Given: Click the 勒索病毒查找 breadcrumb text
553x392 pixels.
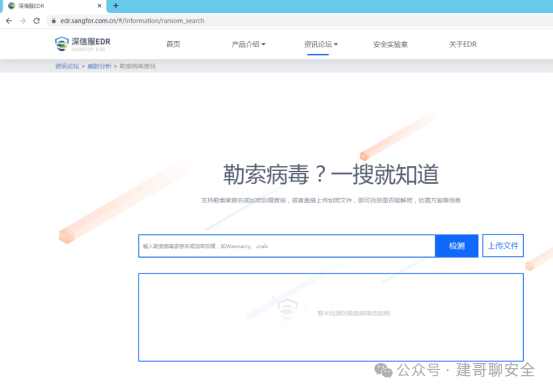Looking at the screenshot, I should pyautogui.click(x=138, y=66).
